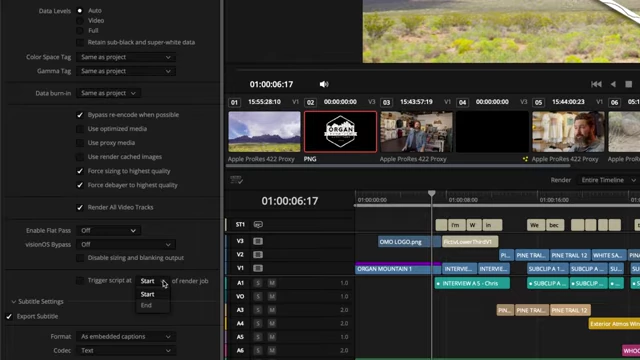Image resolution: width=640 pixels, height=360 pixels.
Task: Open Enable Flat Pass dropdown
Action: [x=108, y=231]
